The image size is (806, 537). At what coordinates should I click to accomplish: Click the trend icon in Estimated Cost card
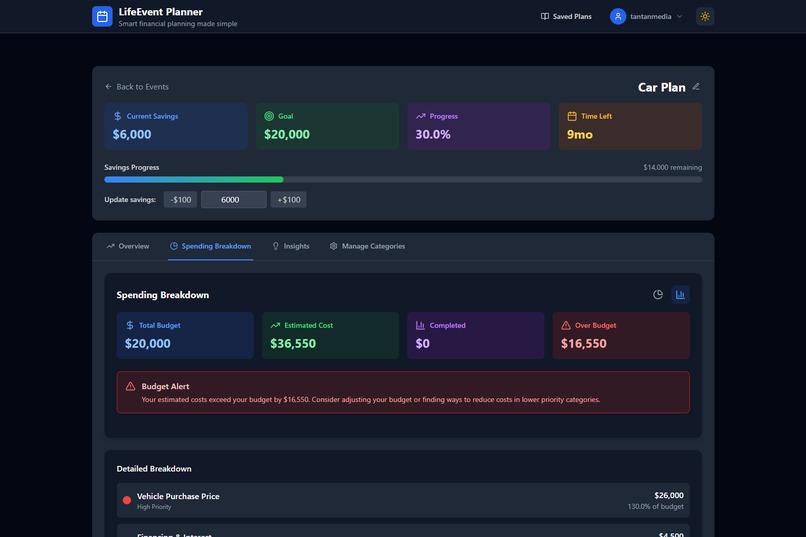click(275, 325)
